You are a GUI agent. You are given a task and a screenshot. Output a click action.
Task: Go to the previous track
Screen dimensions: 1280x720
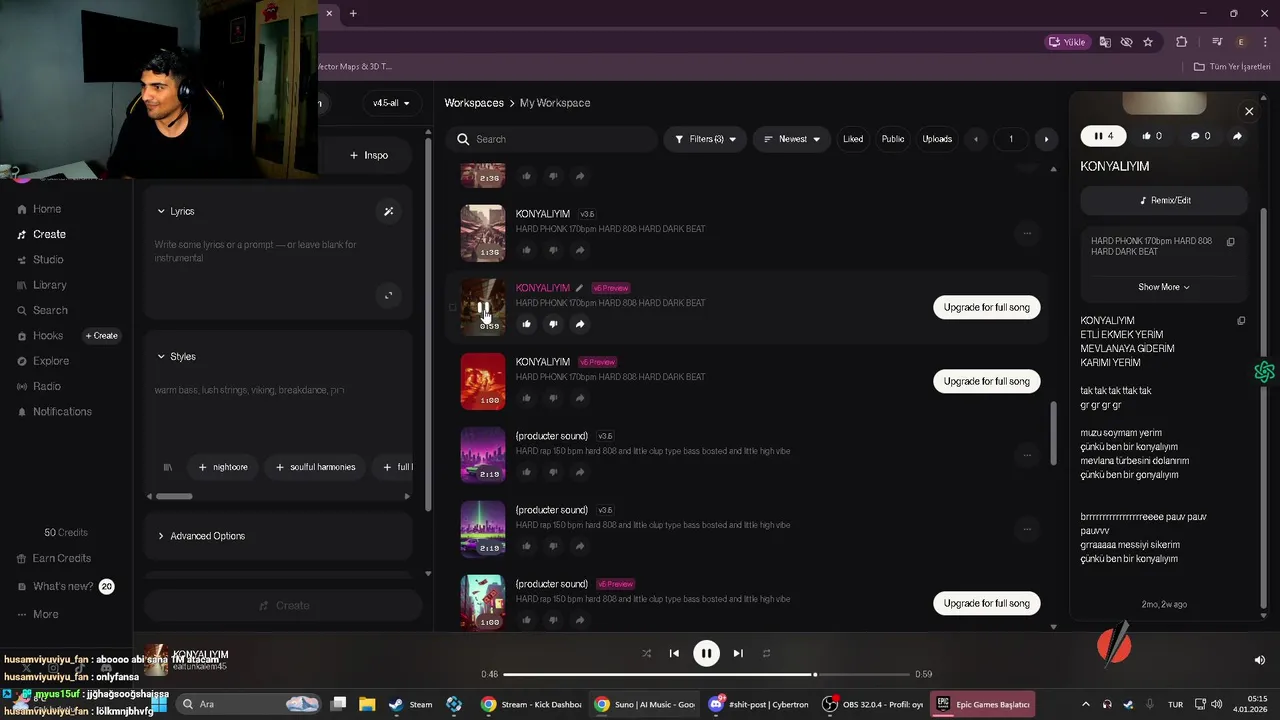tap(674, 653)
